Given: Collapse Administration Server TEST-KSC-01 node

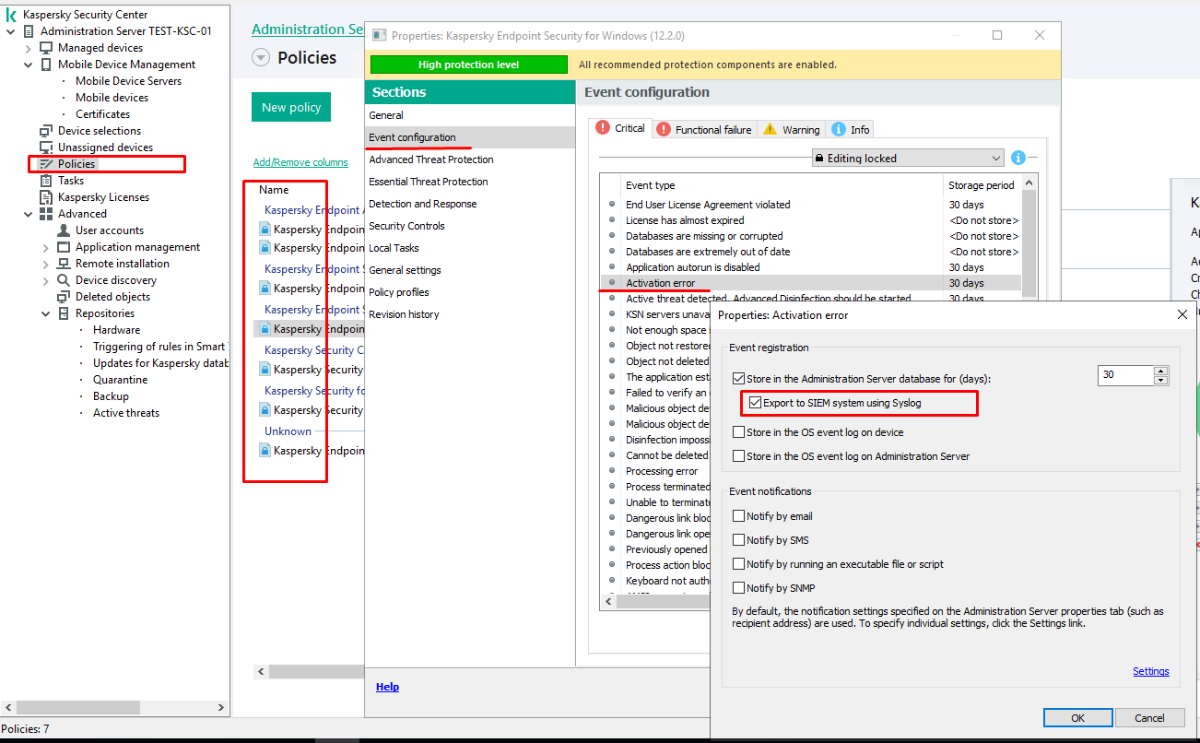Looking at the screenshot, I should pos(10,31).
